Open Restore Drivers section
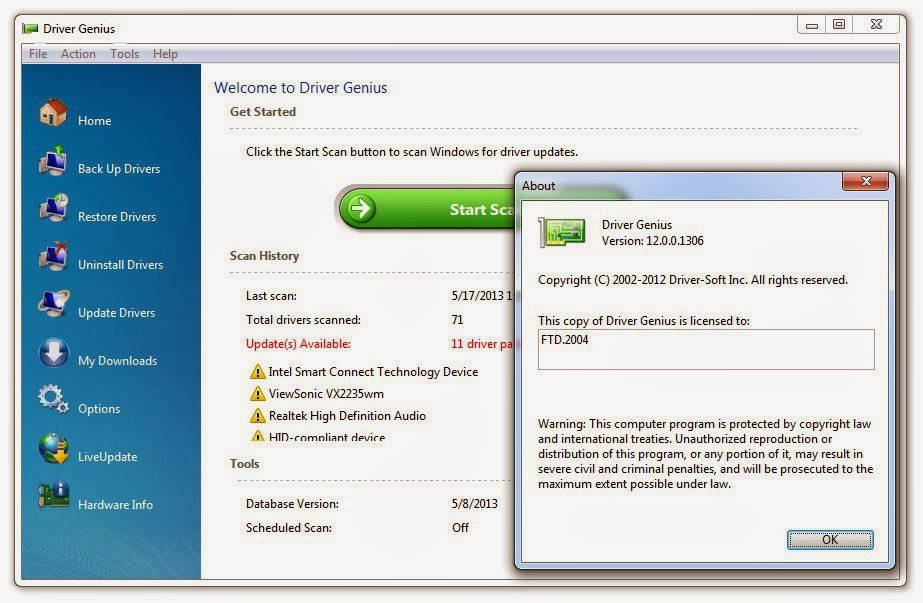The width and height of the screenshot is (923, 603). [x=117, y=217]
